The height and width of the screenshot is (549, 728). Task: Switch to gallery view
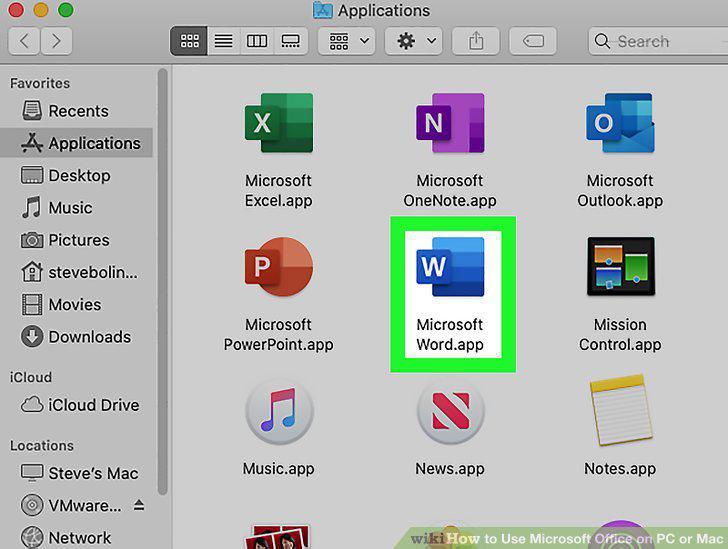click(x=291, y=41)
